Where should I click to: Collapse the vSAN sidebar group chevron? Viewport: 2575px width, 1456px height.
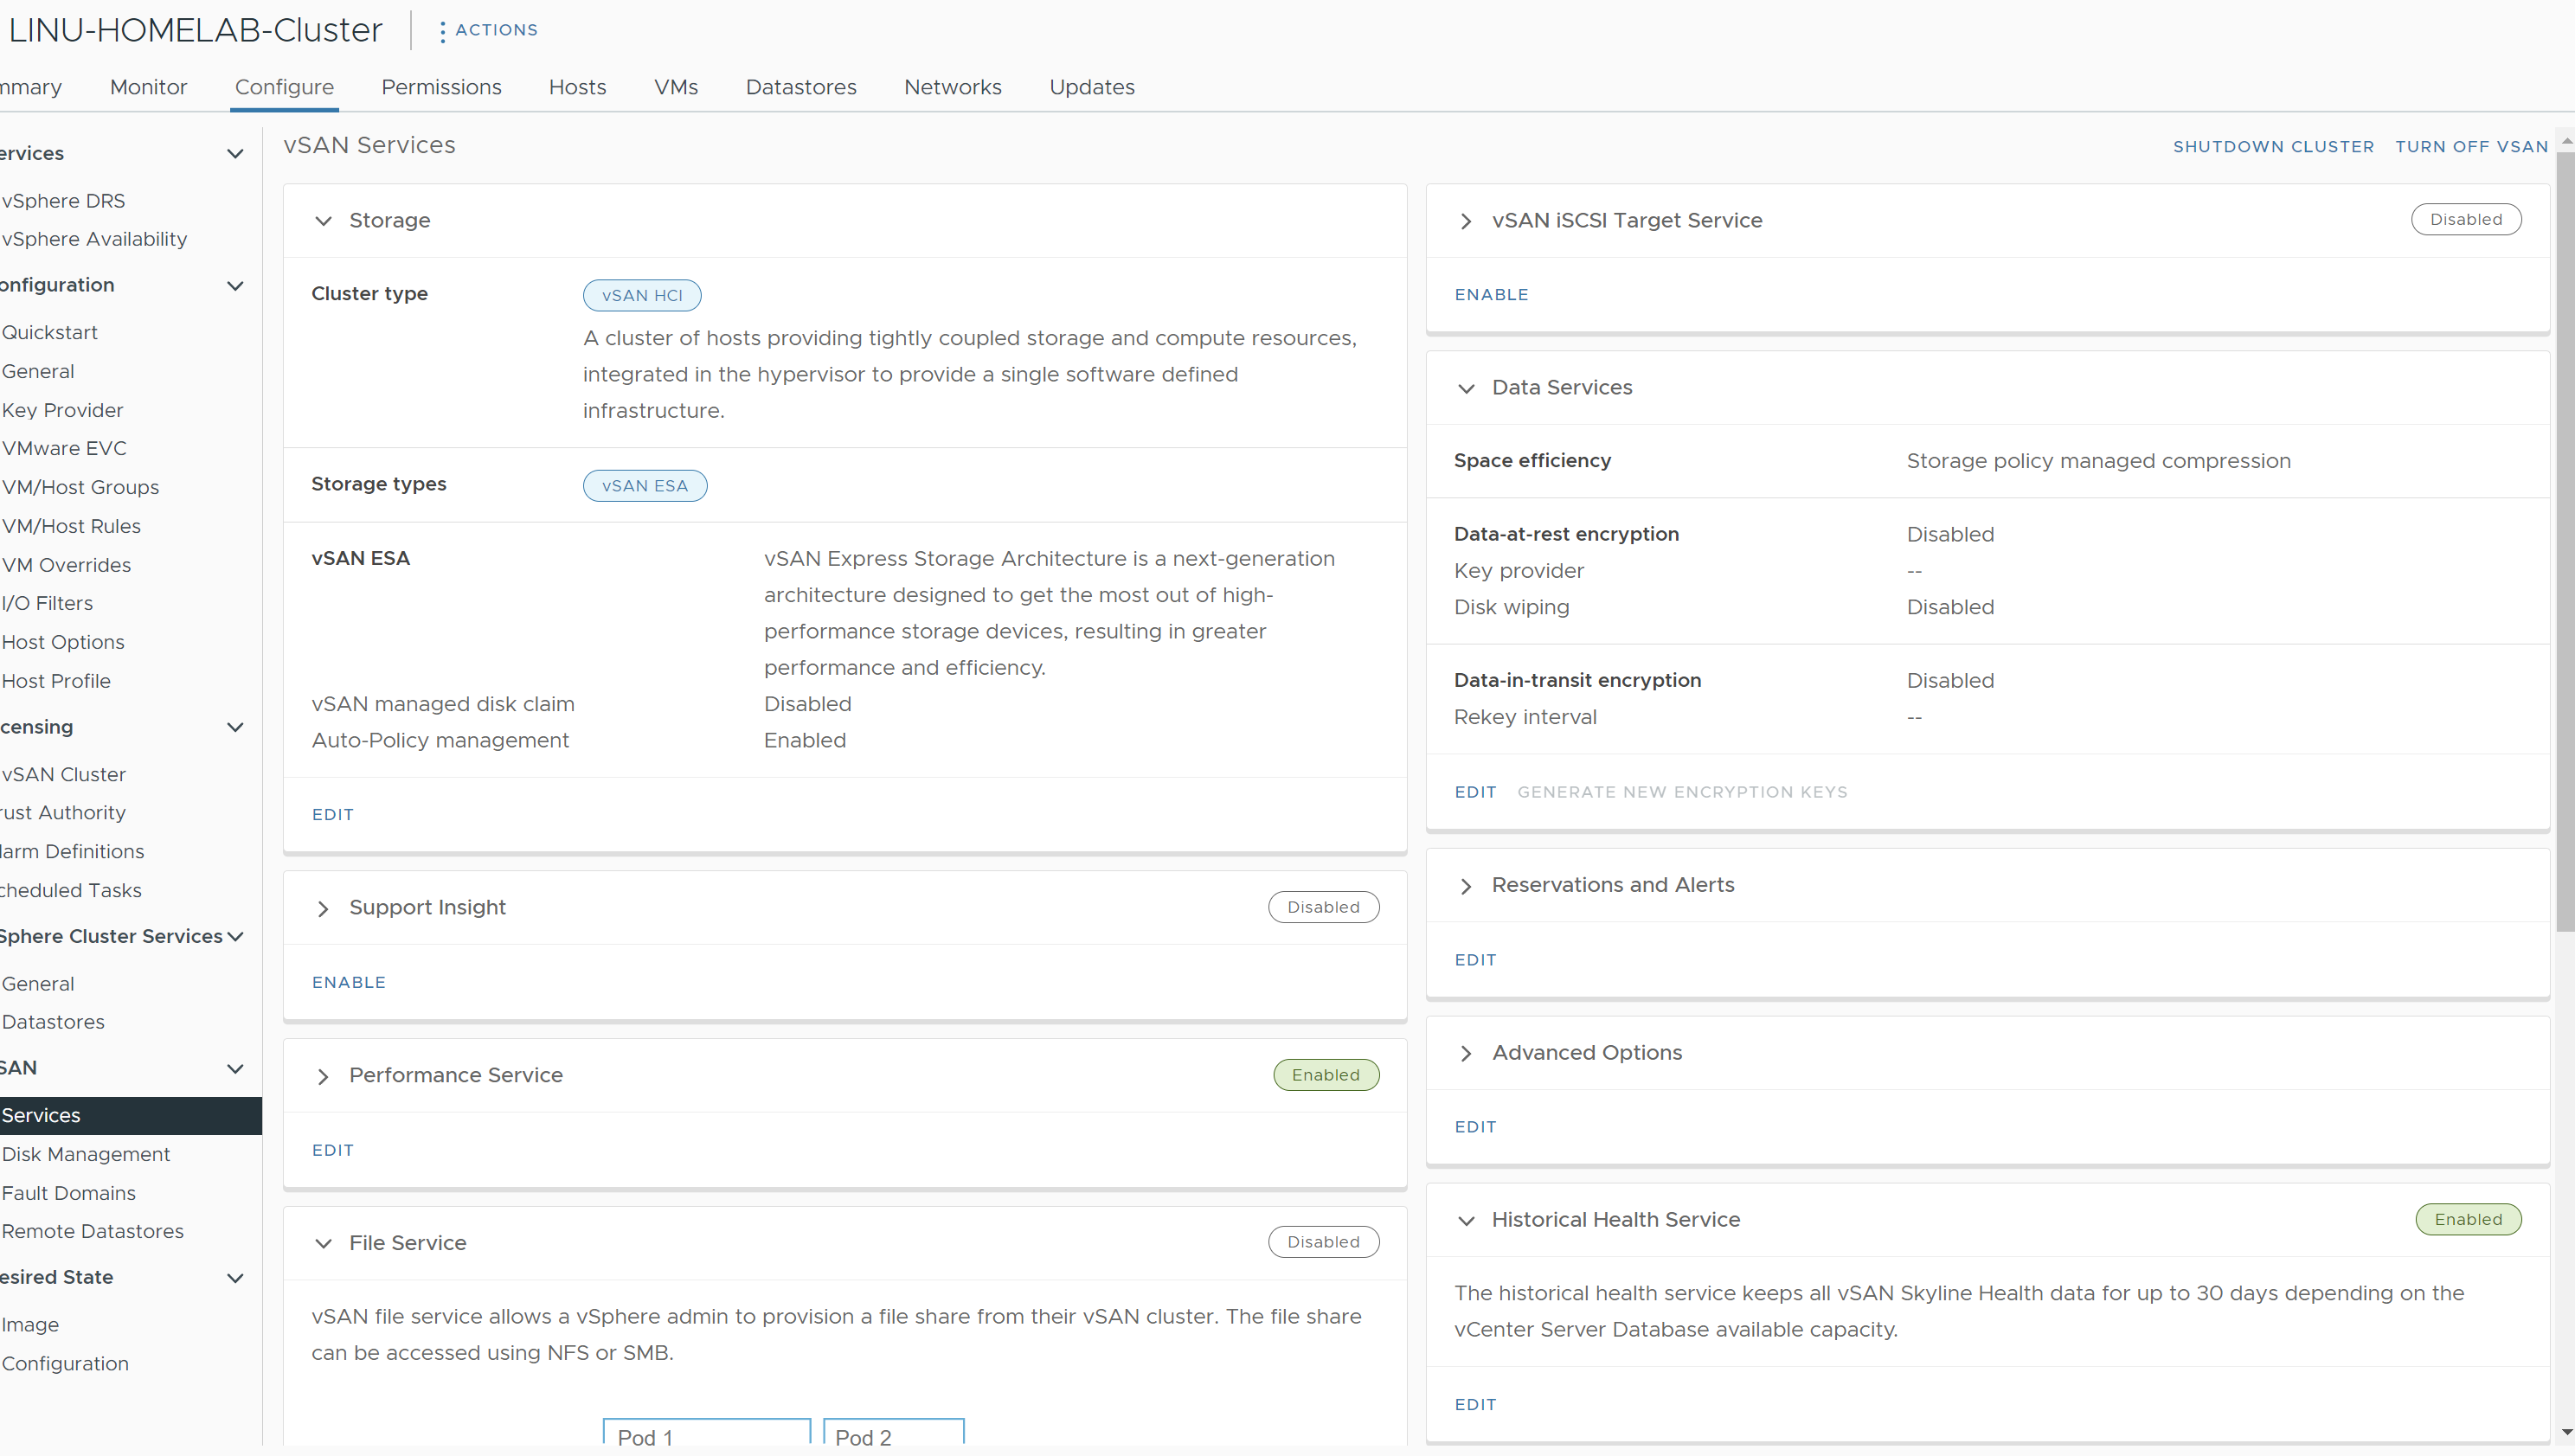coord(235,1068)
